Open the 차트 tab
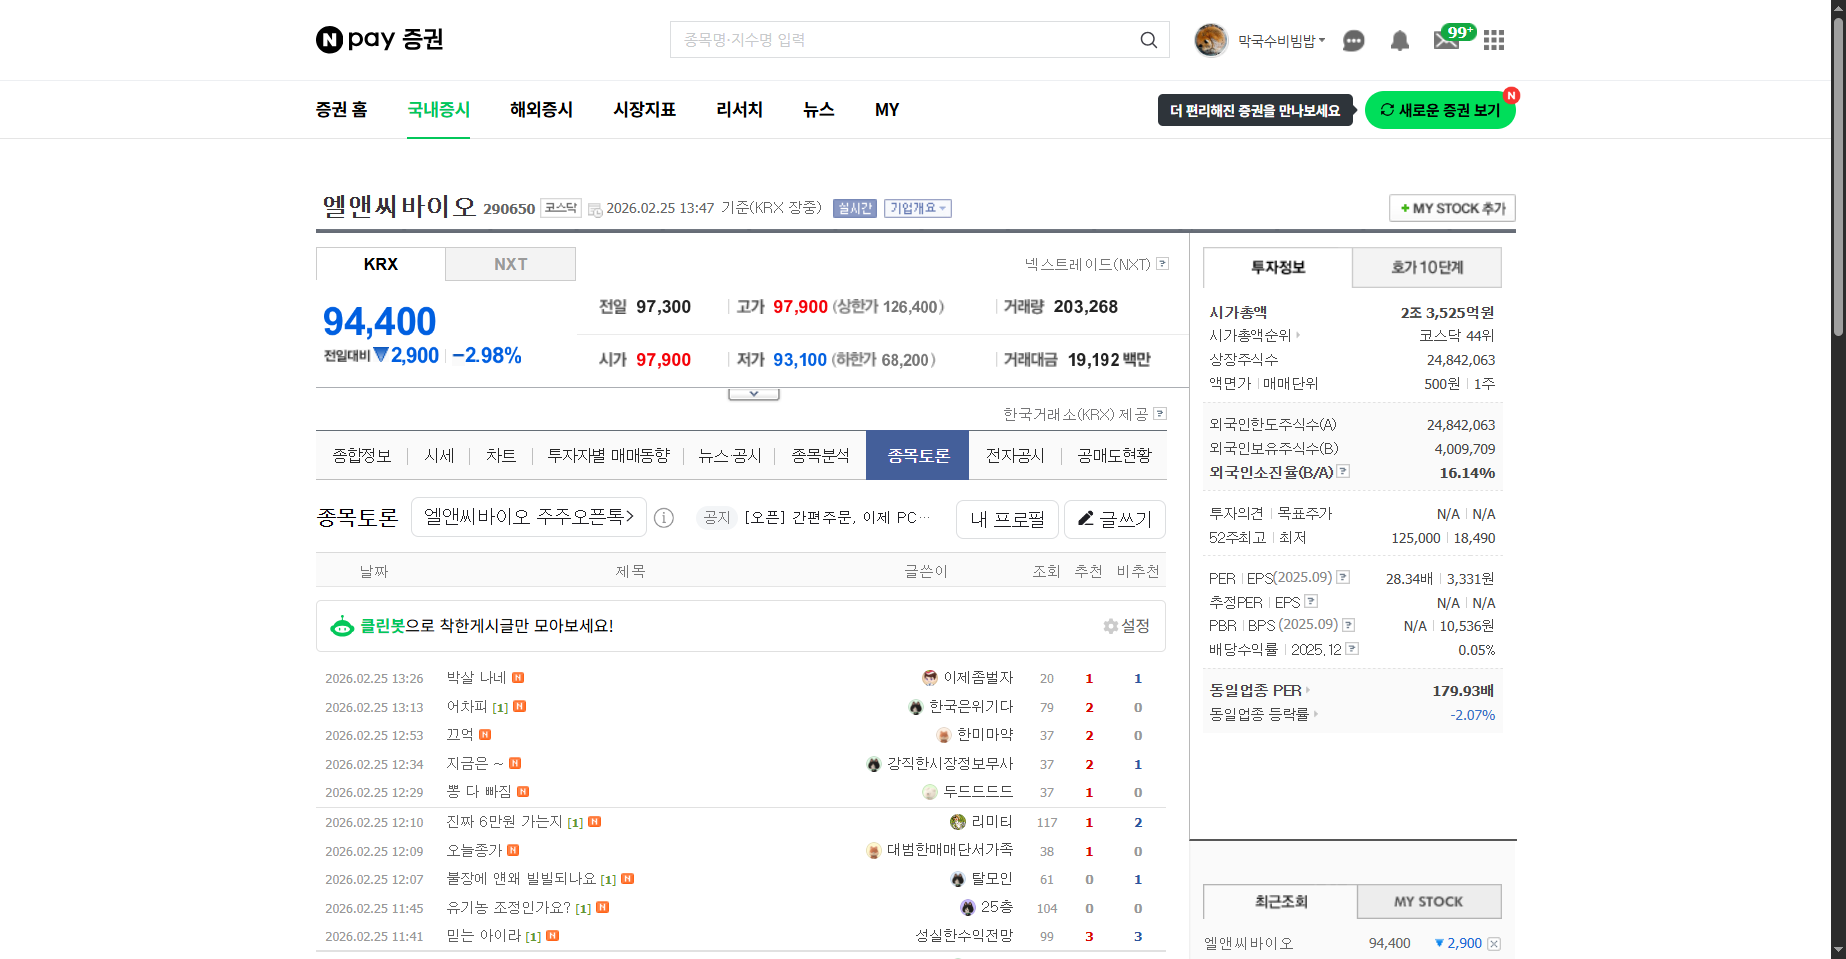This screenshot has width=1846, height=959. click(500, 456)
